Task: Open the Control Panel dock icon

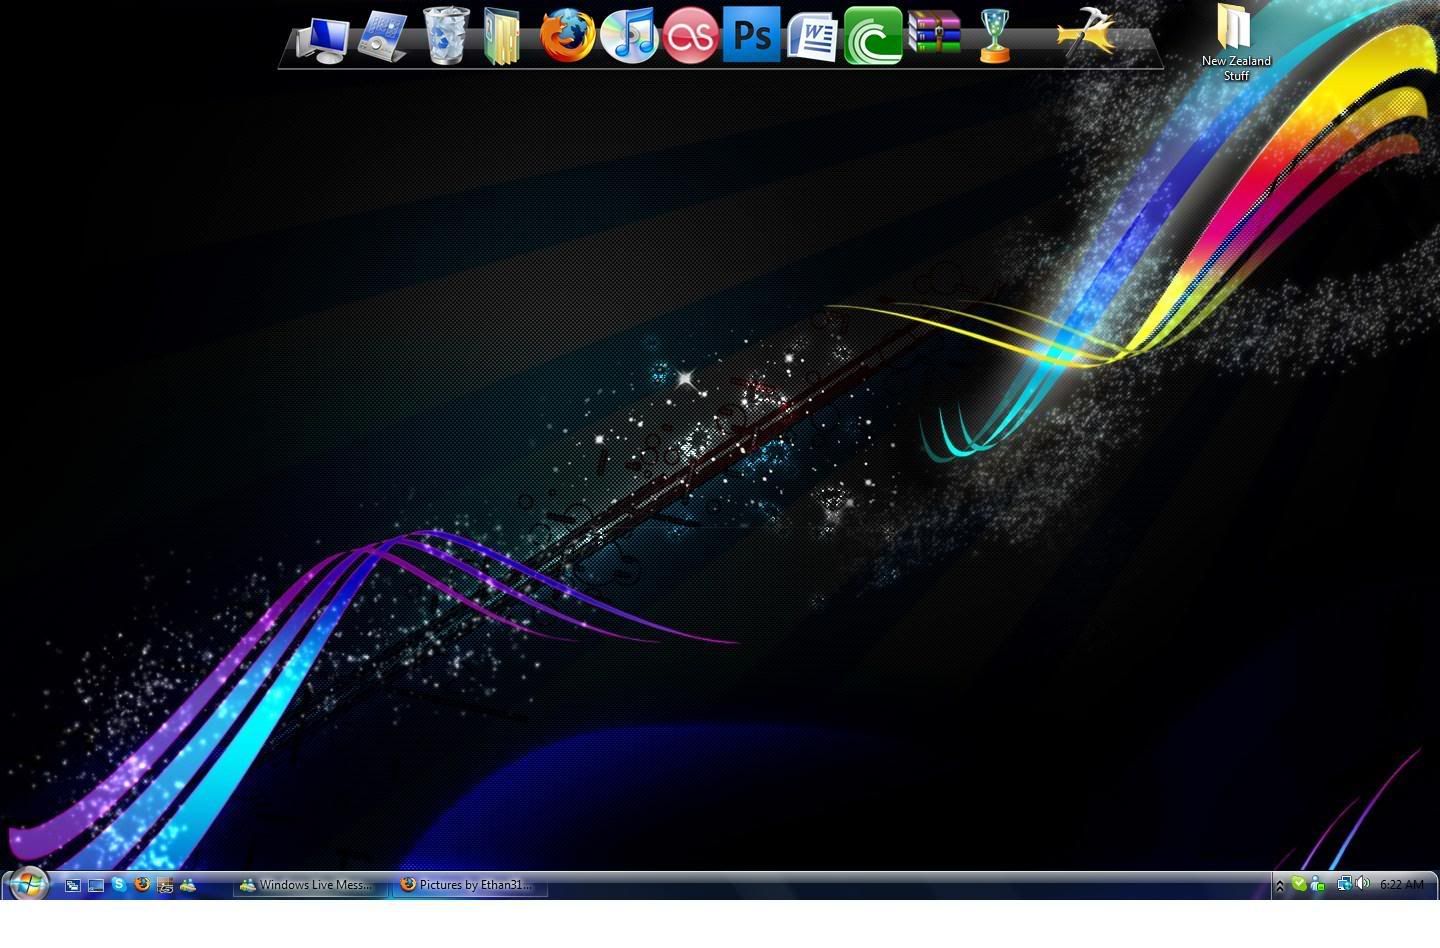Action: [x=383, y=37]
